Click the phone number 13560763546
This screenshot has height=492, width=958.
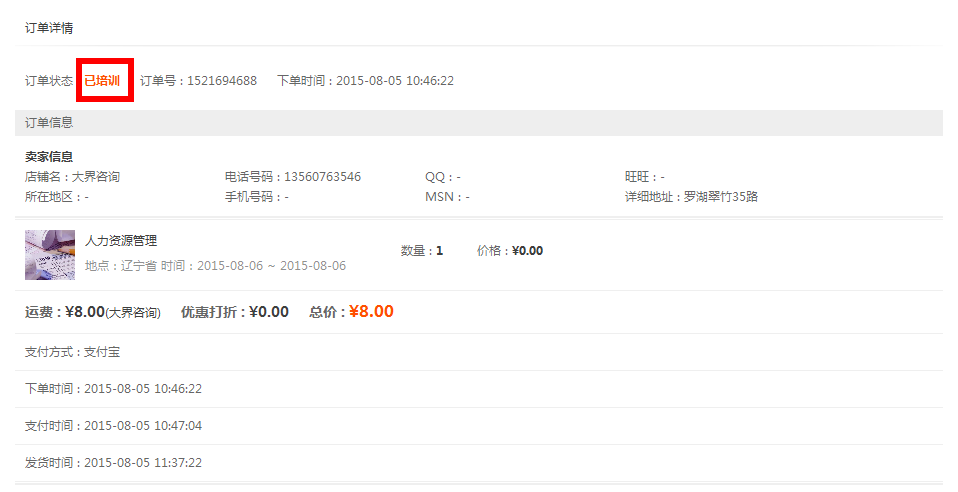[x=322, y=177]
